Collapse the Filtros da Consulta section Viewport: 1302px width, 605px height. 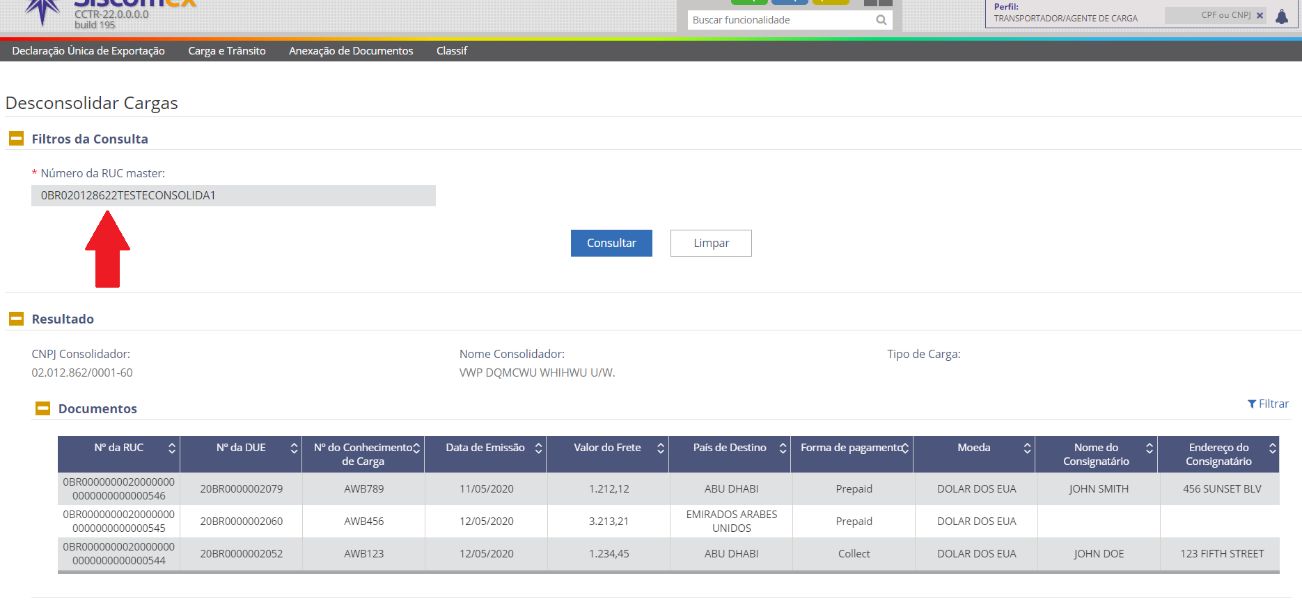pyautogui.click(x=16, y=139)
